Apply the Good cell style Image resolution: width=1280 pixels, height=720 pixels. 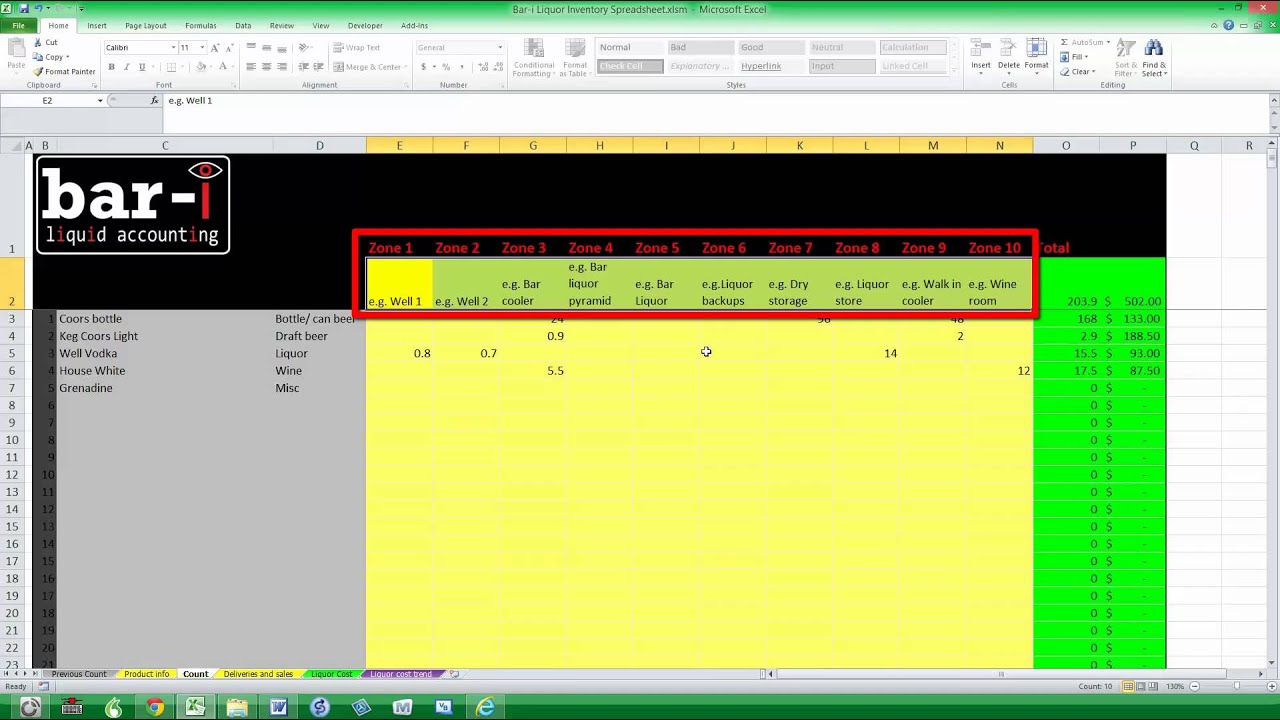click(771, 48)
